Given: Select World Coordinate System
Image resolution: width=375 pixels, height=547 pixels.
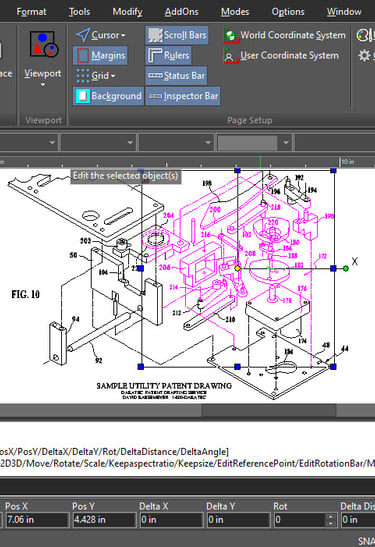Looking at the screenshot, I should 284,35.
